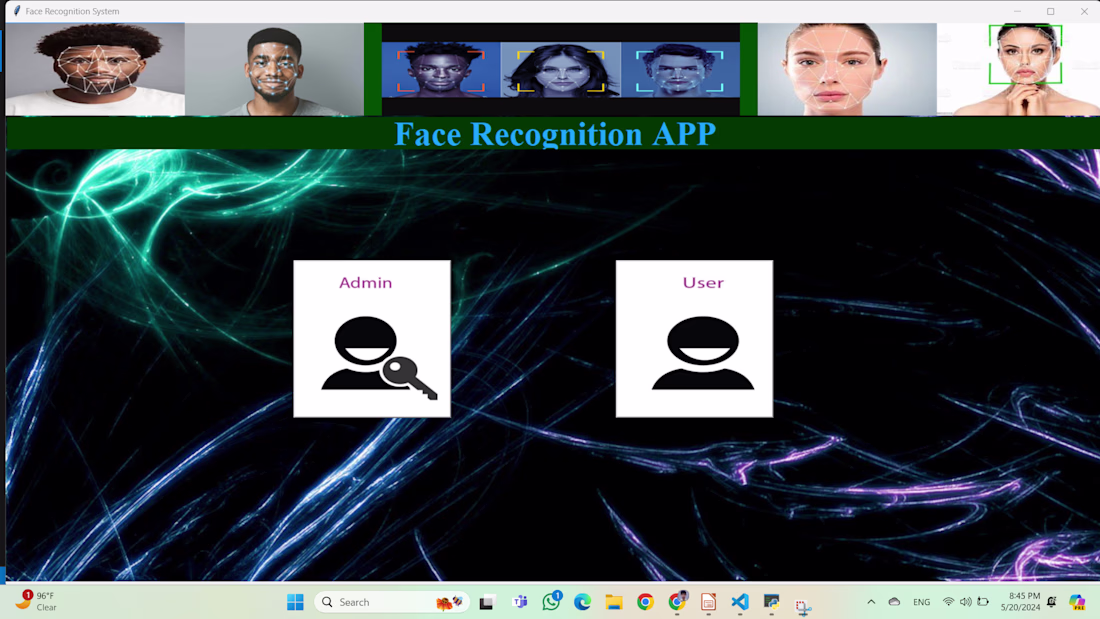Click the battery status icon
Screen dimensions: 1100x619
[x=984, y=602]
